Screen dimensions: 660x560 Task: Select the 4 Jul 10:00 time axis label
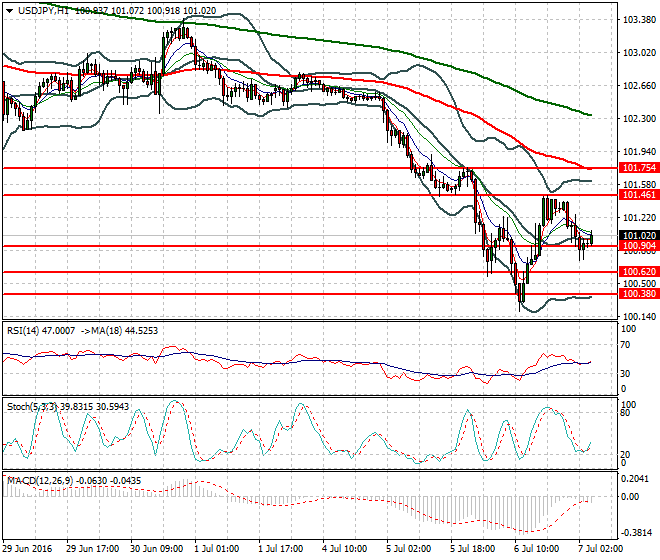pyautogui.click(x=345, y=549)
